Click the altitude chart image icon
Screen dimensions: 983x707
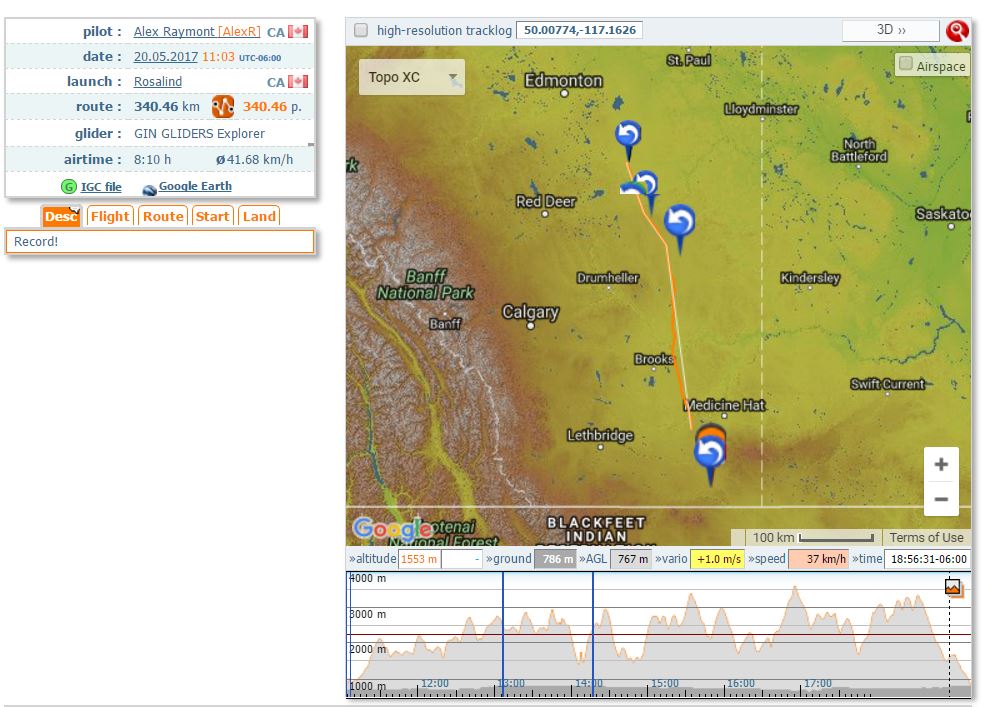[953, 587]
